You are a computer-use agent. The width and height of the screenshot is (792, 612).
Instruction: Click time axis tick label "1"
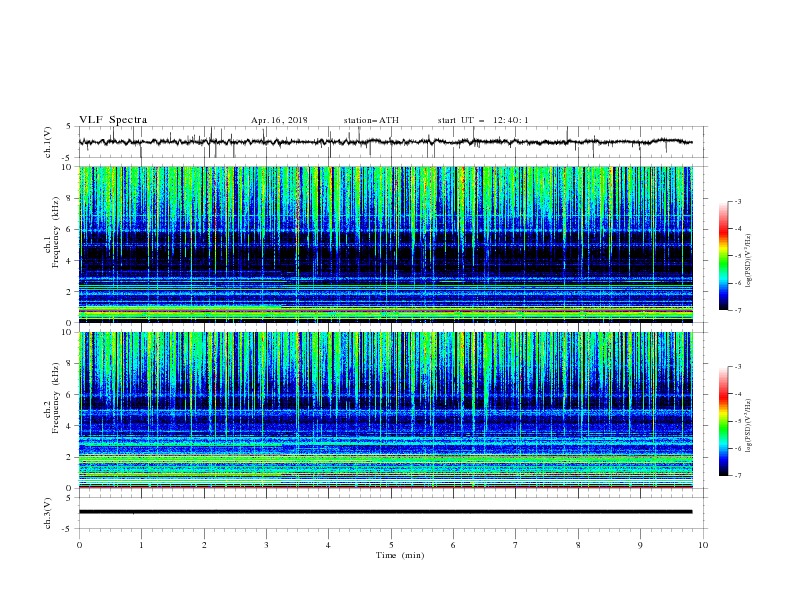click(141, 545)
